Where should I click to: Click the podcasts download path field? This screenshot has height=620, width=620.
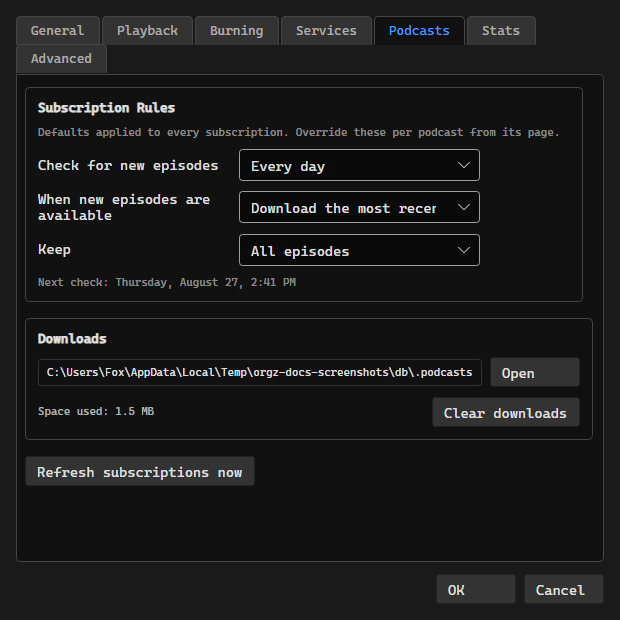(259, 372)
